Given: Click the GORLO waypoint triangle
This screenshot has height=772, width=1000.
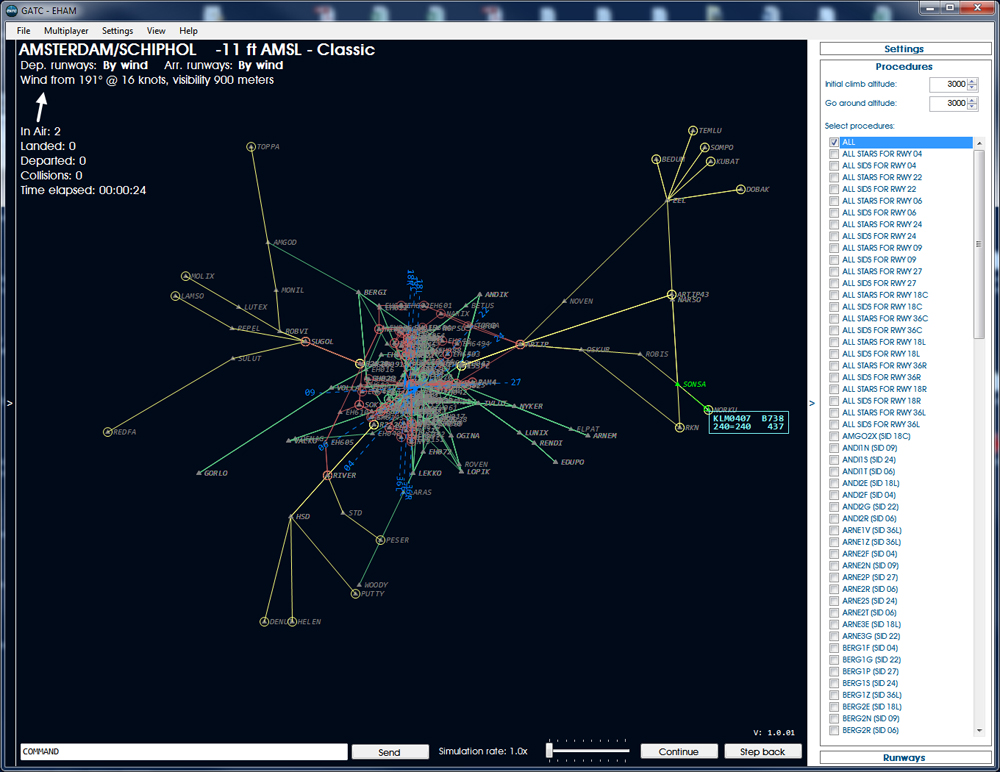Looking at the screenshot, I should [x=199, y=473].
